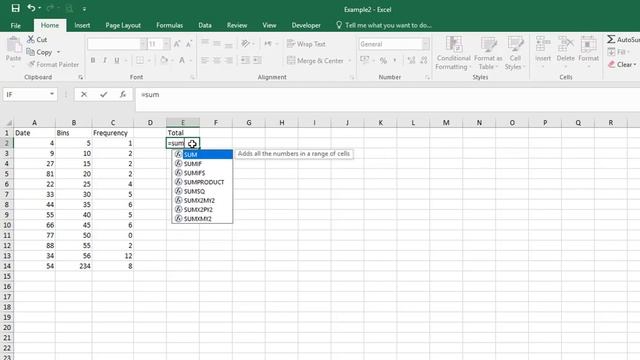Click the Decrease Decimal icon

tap(424, 60)
